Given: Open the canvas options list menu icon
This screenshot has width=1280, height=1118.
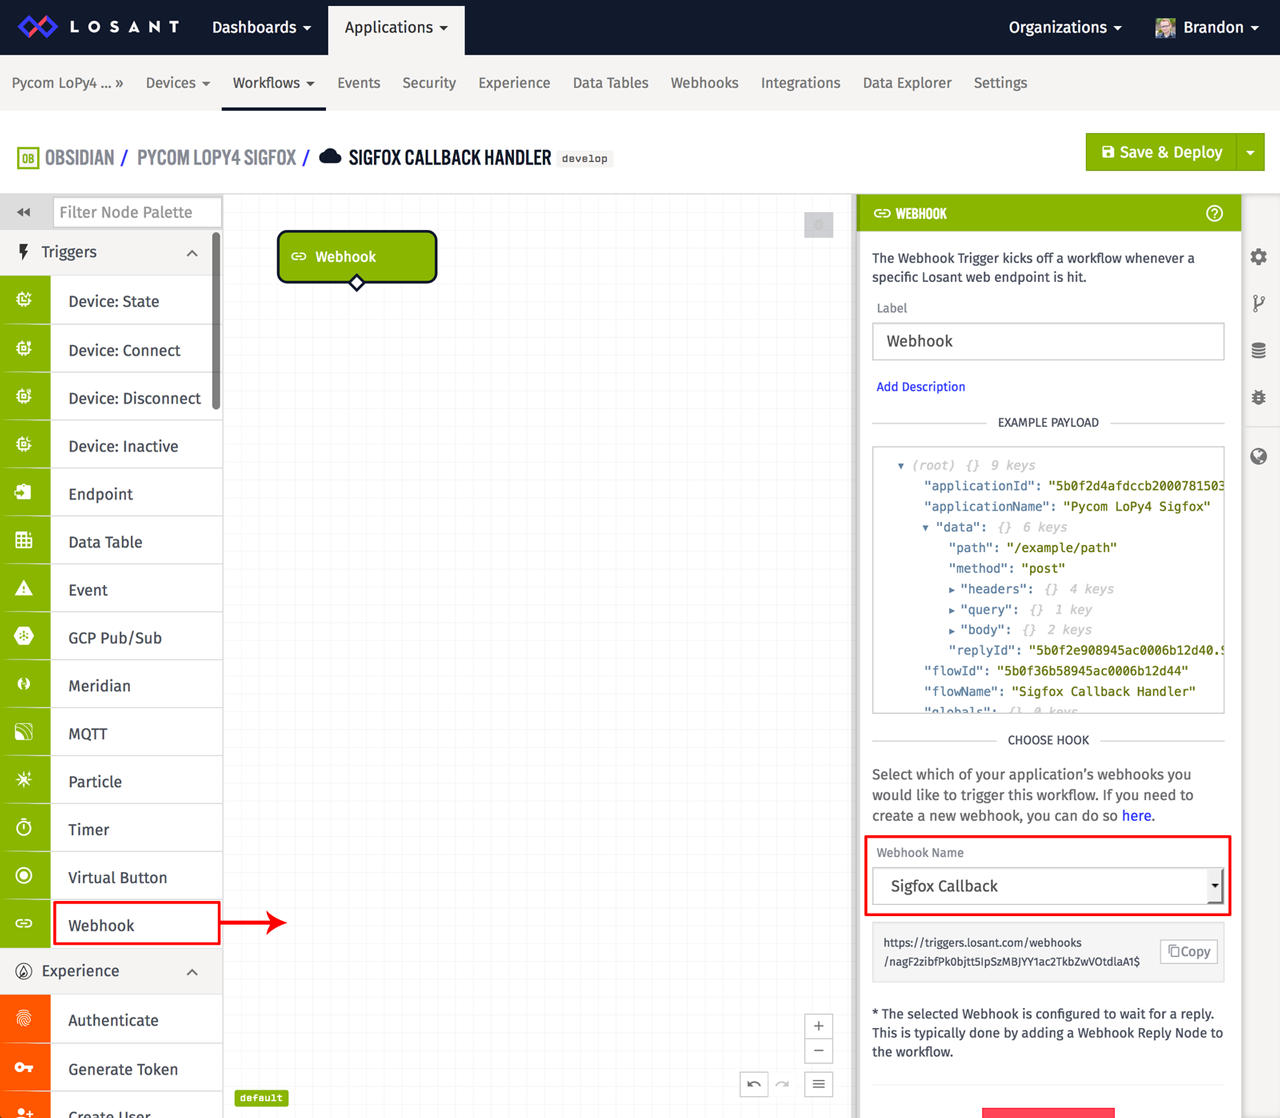Looking at the screenshot, I should click(818, 1084).
